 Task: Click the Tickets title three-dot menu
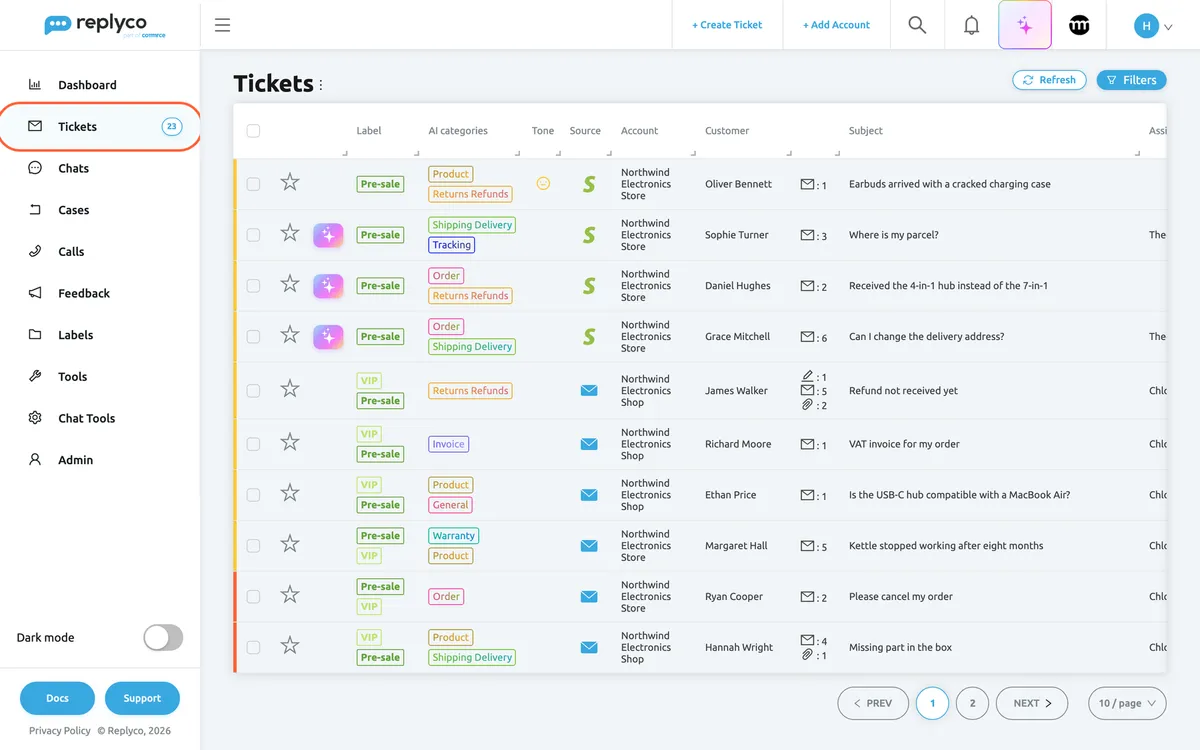(321, 85)
